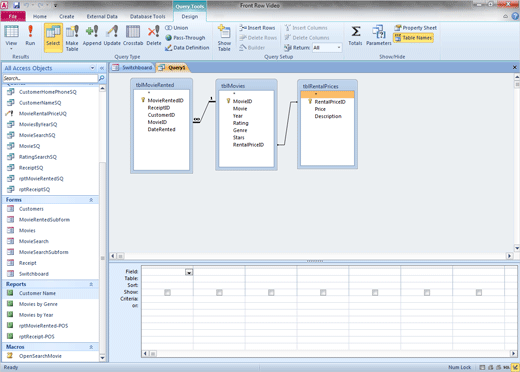Click Delete Columns in Query Setup
The height and width of the screenshot is (372, 520).
[x=307, y=38]
